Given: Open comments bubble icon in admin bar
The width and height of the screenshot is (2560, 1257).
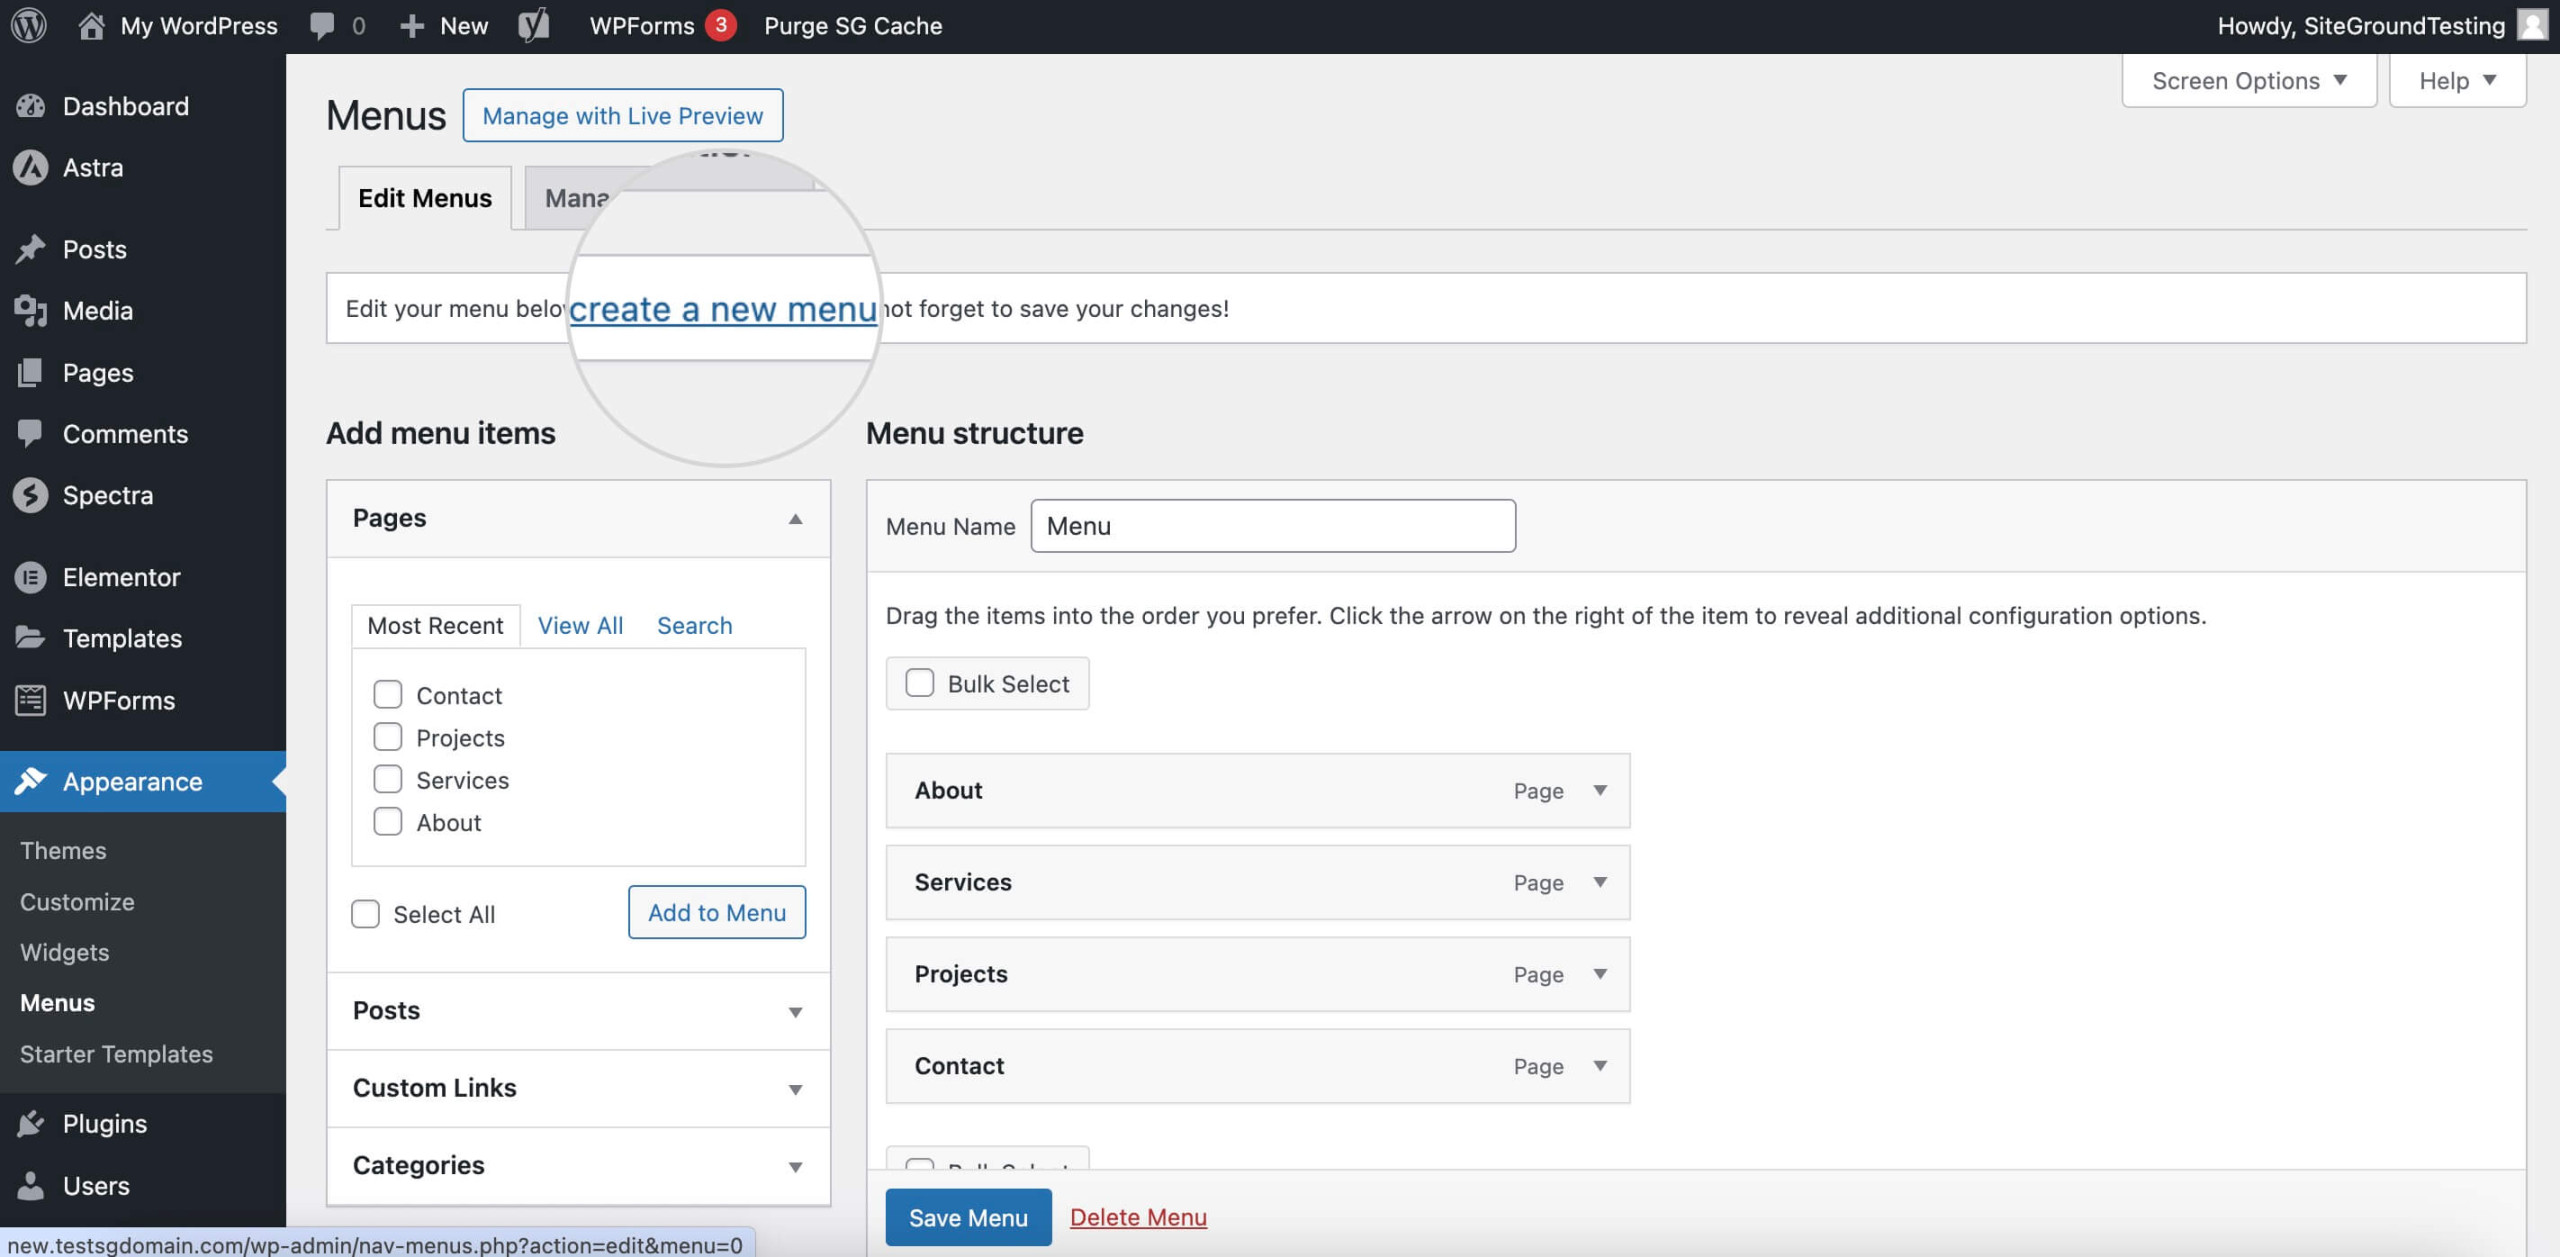Looking at the screenshot, I should tap(322, 25).
